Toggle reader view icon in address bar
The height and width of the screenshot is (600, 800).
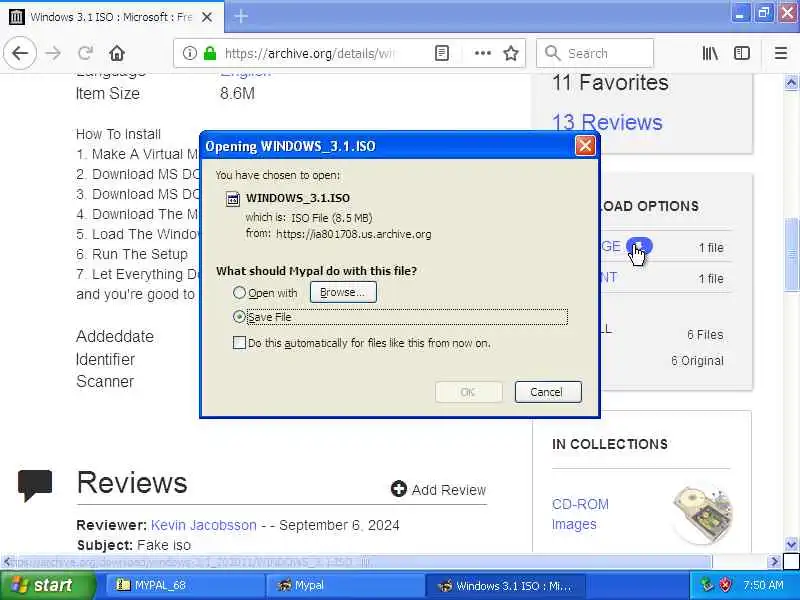click(442, 53)
